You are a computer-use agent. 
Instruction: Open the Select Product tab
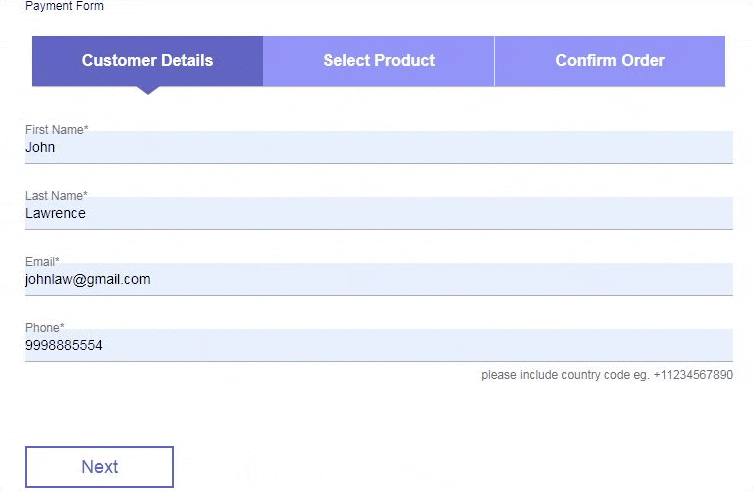pos(379,61)
